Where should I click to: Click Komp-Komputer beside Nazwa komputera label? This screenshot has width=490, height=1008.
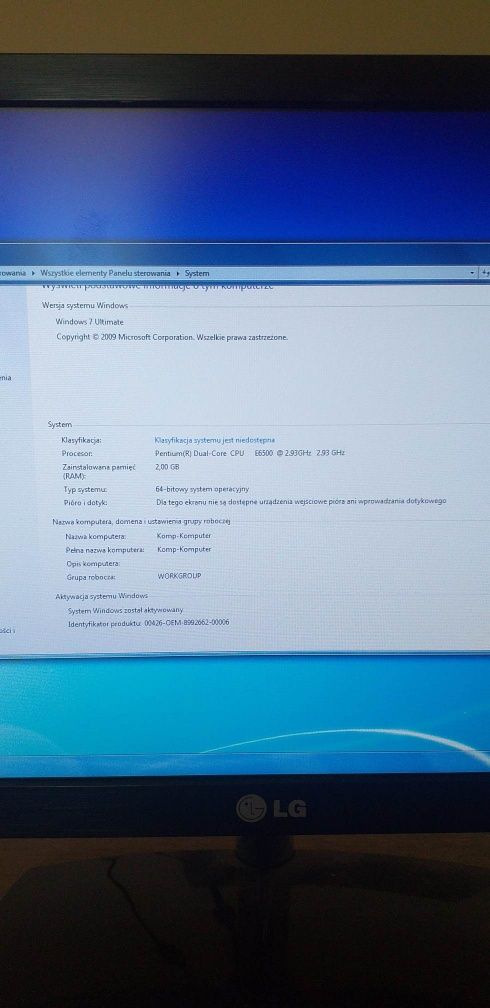coord(184,536)
